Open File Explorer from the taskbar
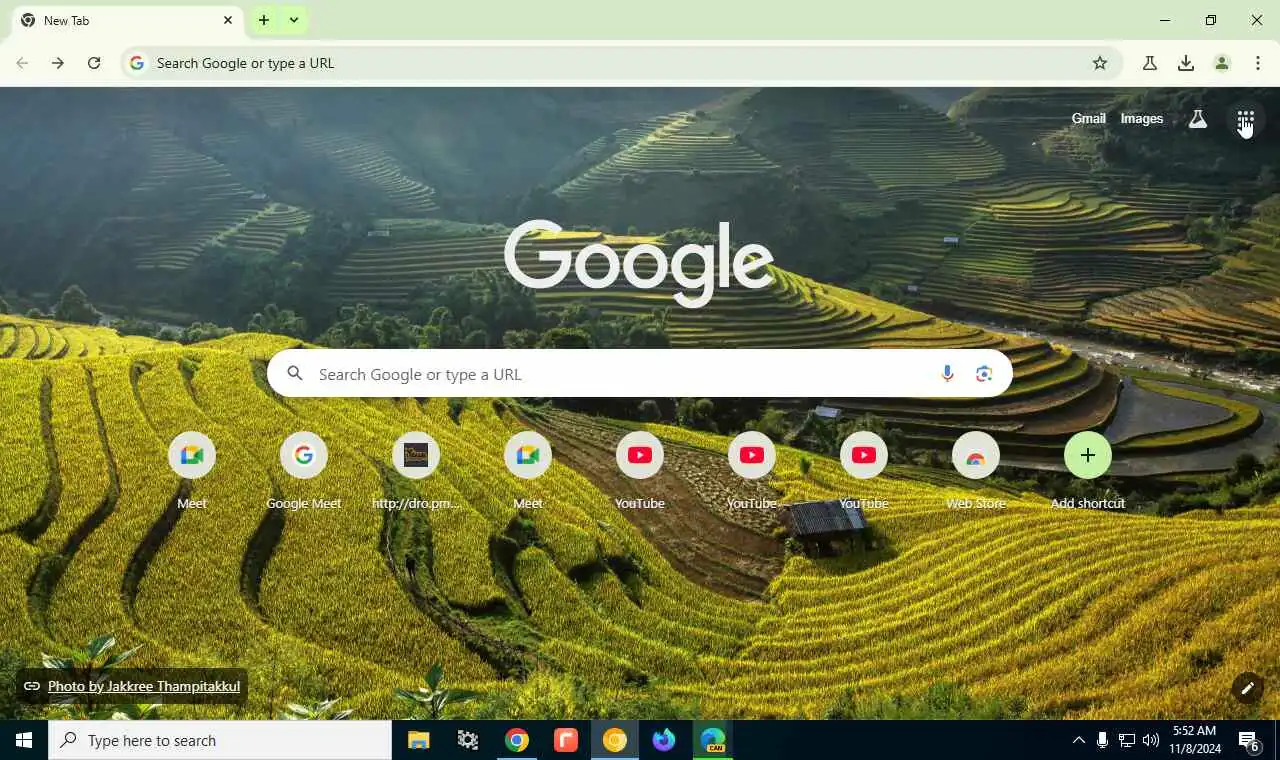The height and width of the screenshot is (760, 1280). (418, 740)
